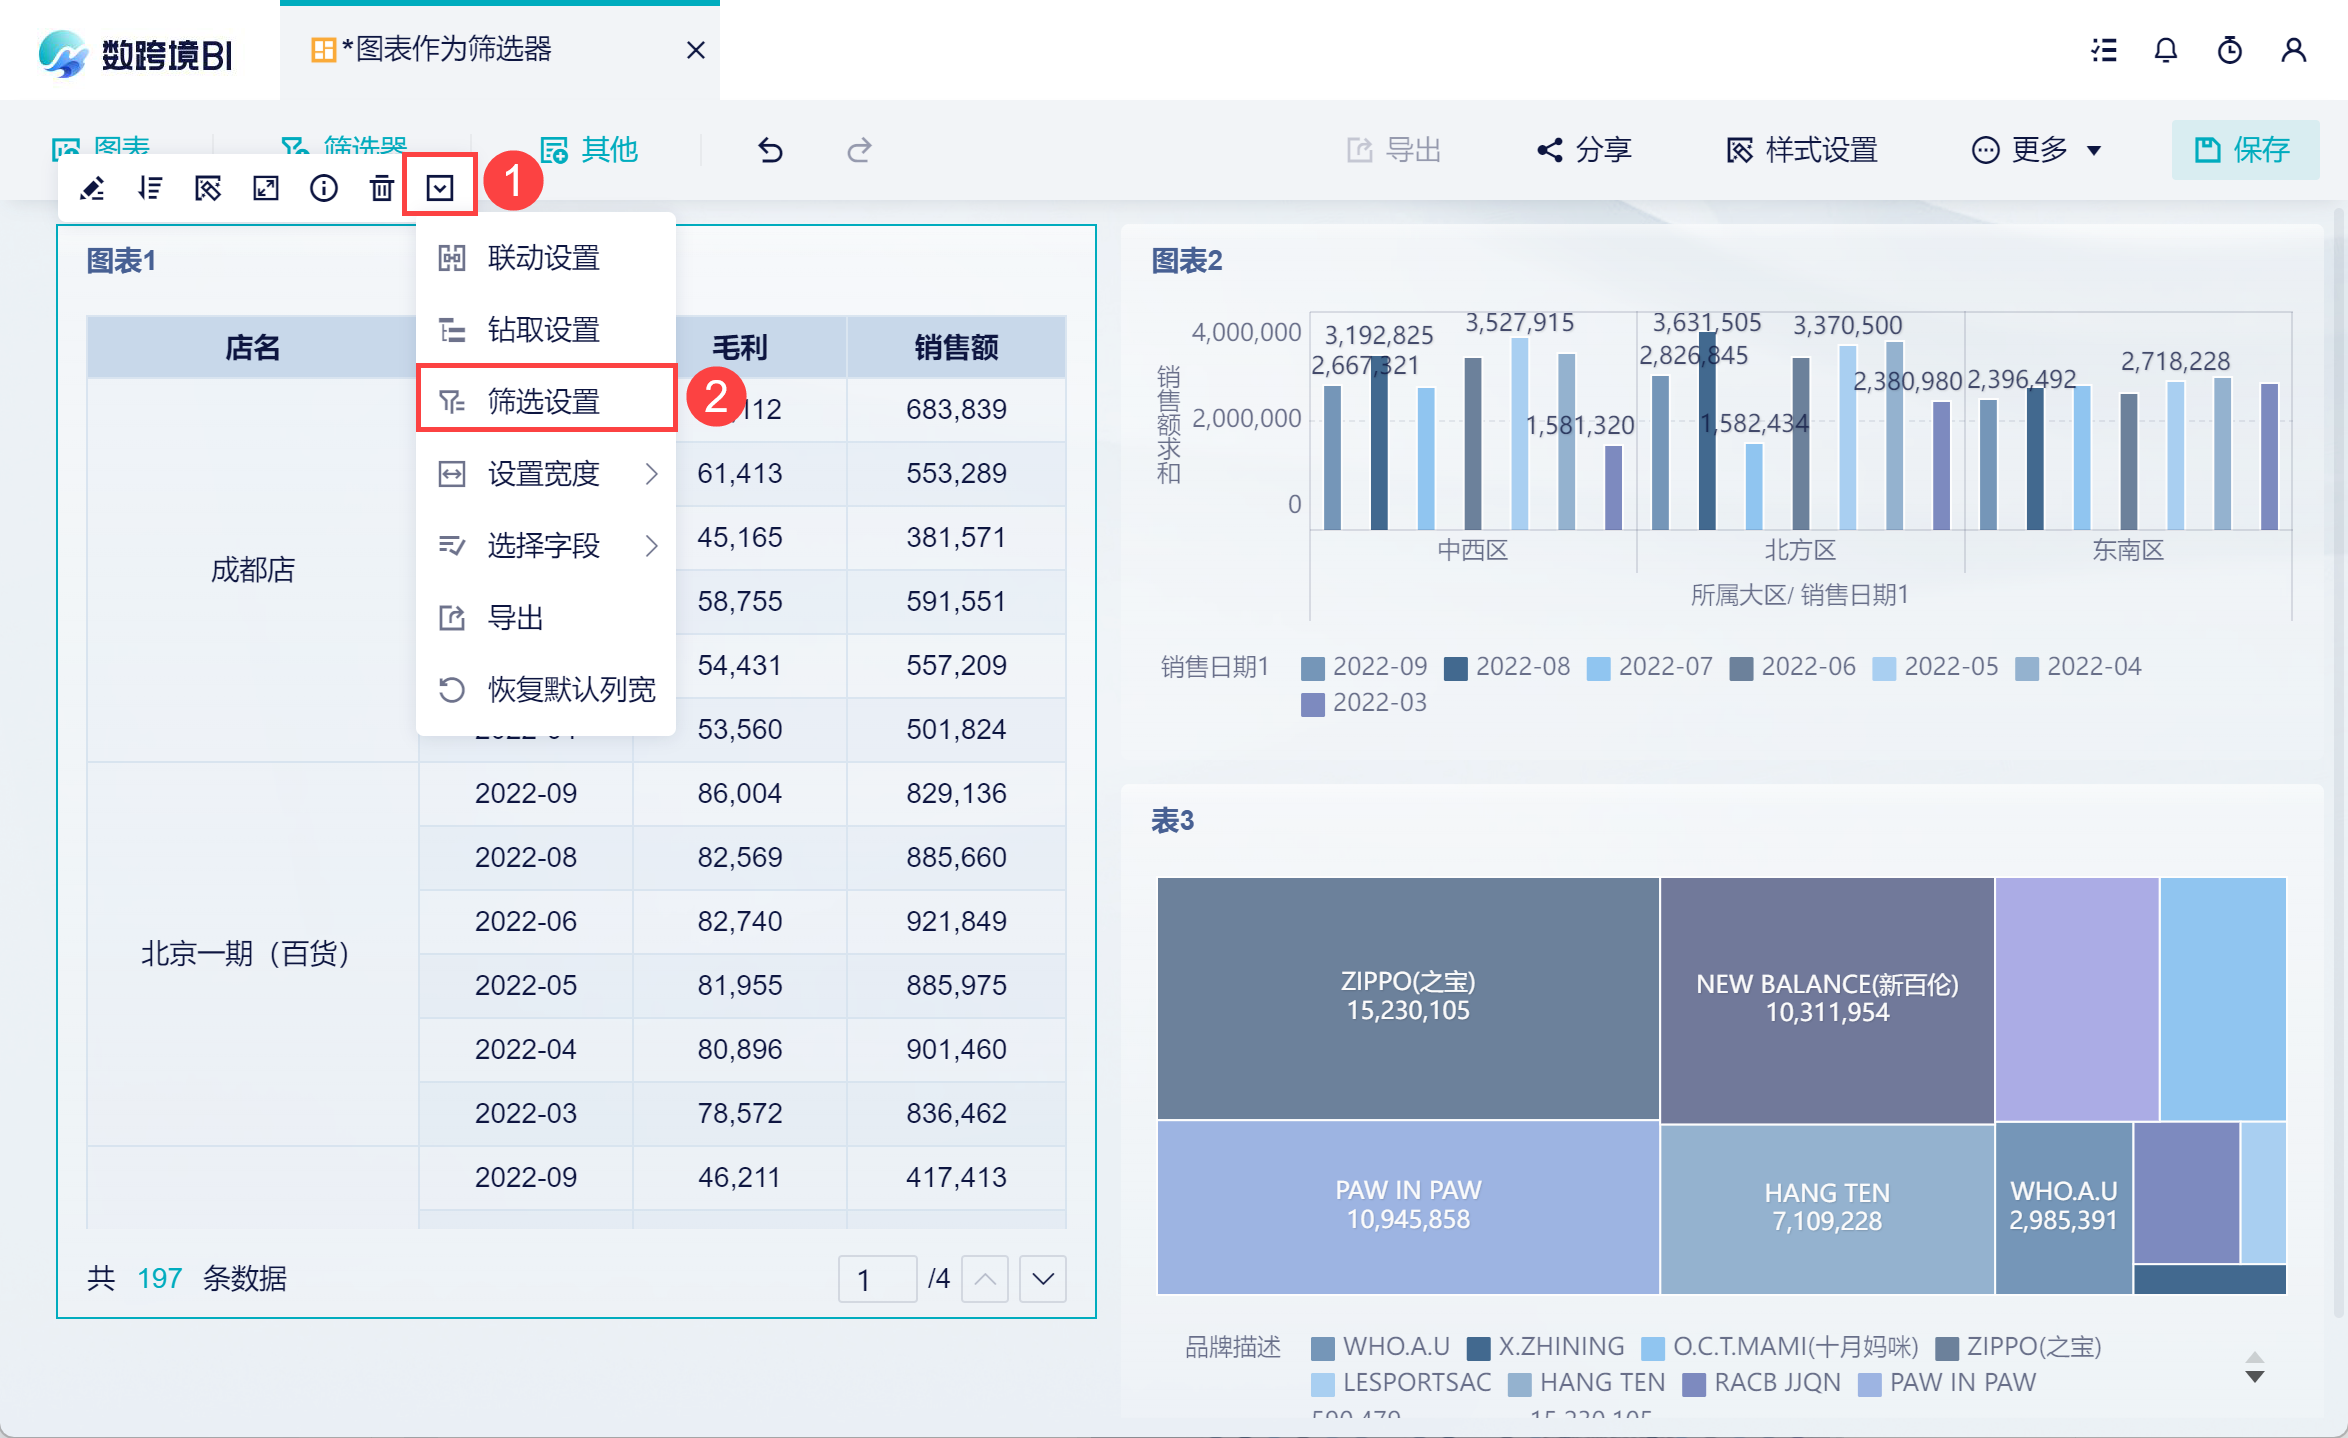Image resolution: width=2348 pixels, height=1438 pixels.
Task: Click the timer clock icon in header
Action: [x=2229, y=50]
